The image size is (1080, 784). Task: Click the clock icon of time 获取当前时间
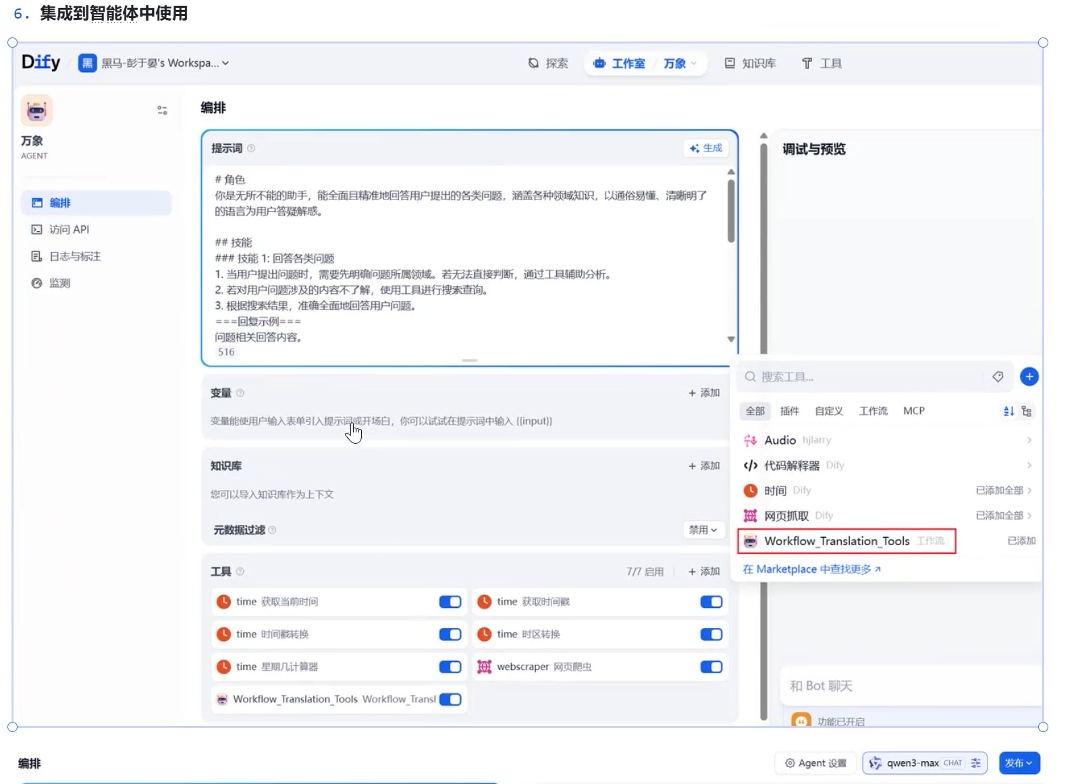tap(224, 602)
